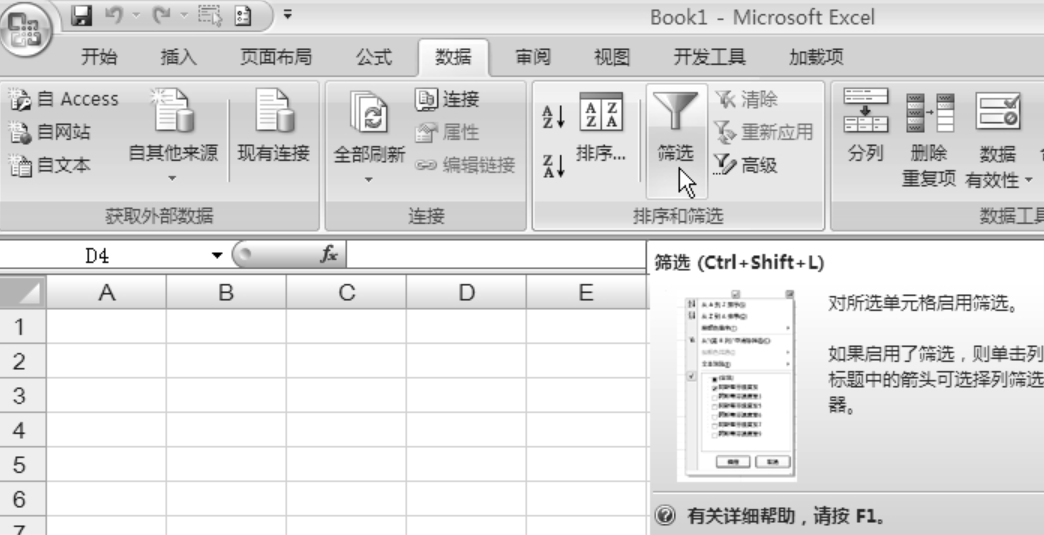
Task: Select the 数据 tab
Action: 453,57
